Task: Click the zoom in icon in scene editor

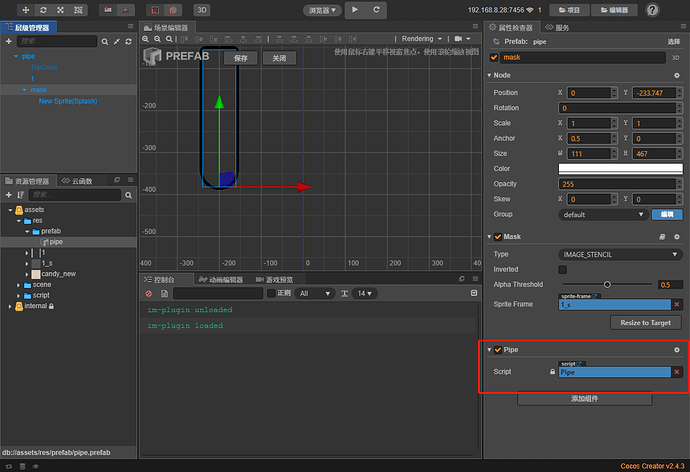Action: point(146,39)
